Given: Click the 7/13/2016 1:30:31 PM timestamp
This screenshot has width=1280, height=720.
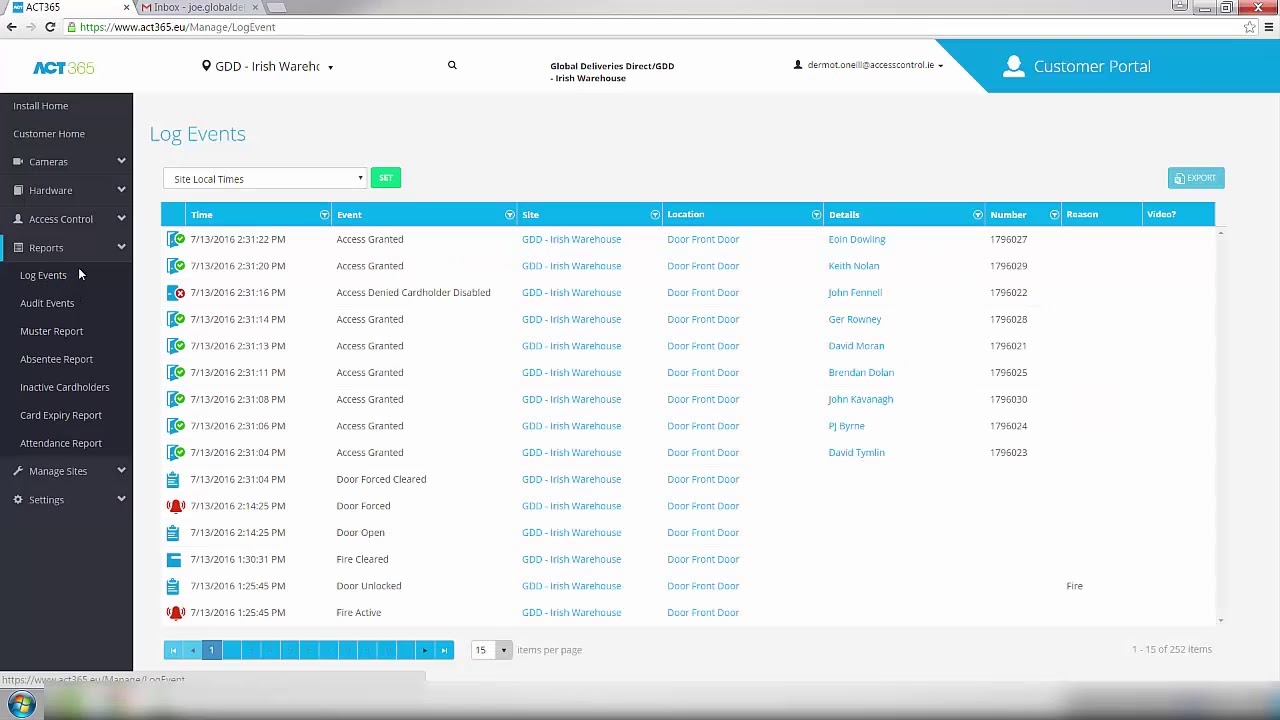Looking at the screenshot, I should [x=238, y=559].
